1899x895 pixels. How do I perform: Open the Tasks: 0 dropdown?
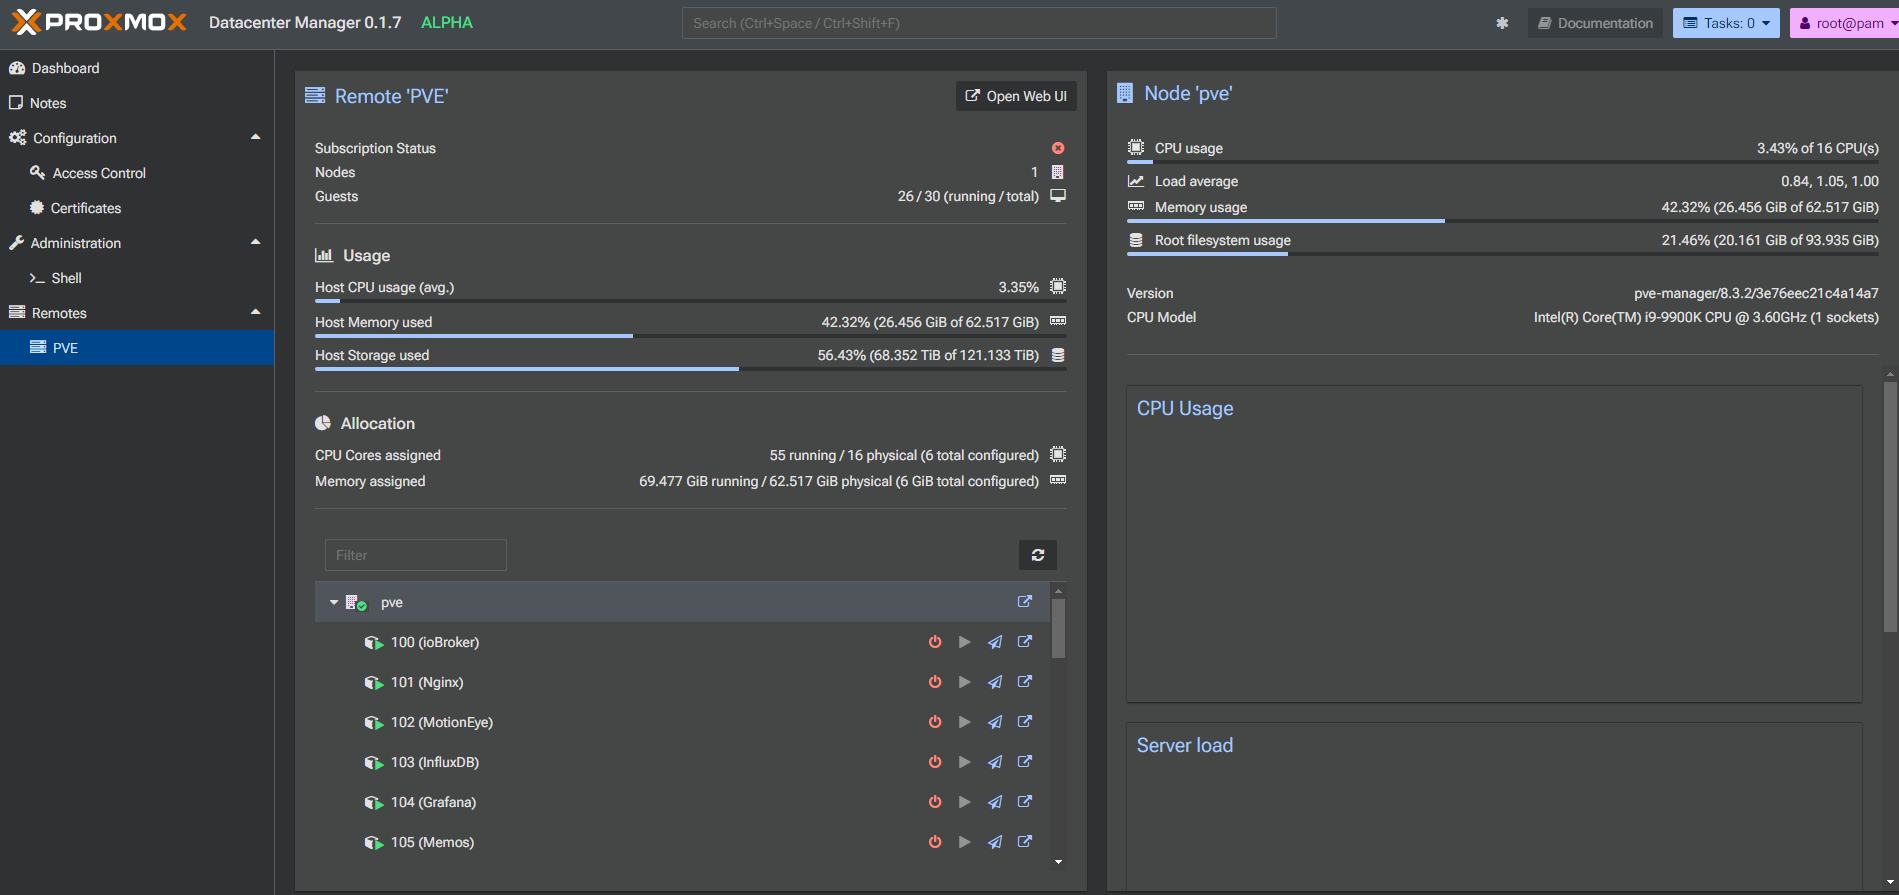point(1726,23)
